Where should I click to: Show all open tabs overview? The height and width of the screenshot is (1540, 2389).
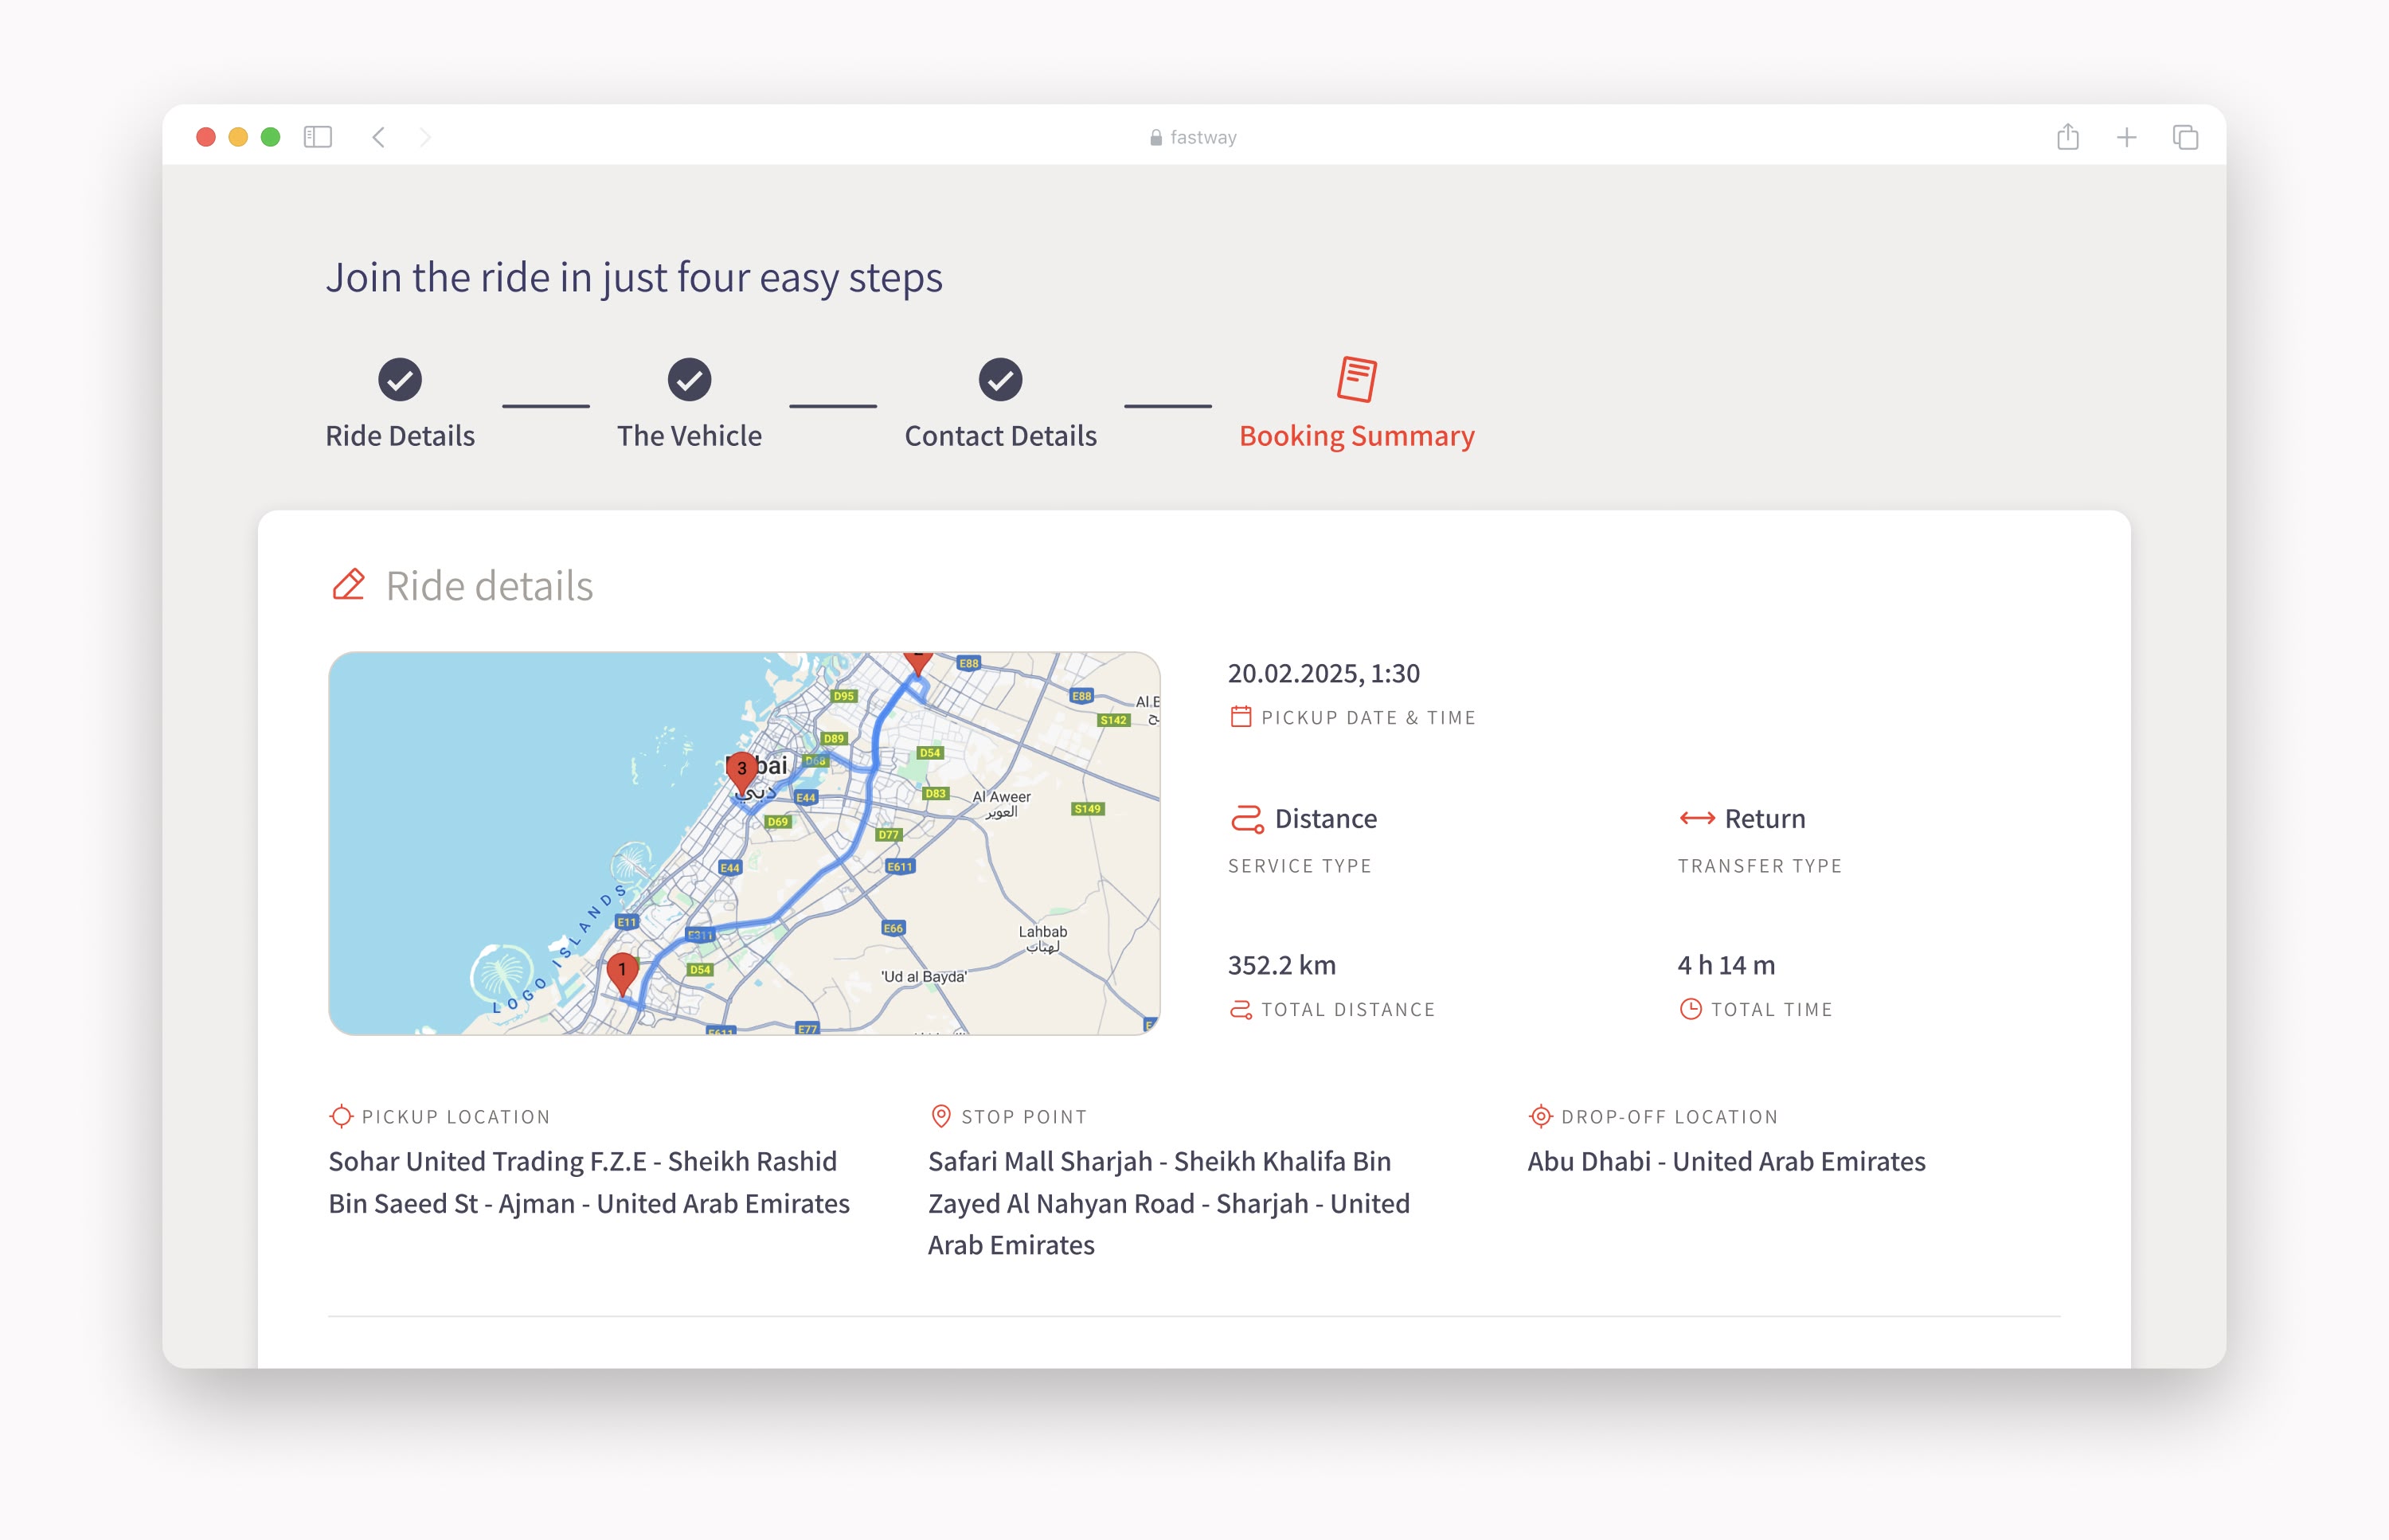2185,137
